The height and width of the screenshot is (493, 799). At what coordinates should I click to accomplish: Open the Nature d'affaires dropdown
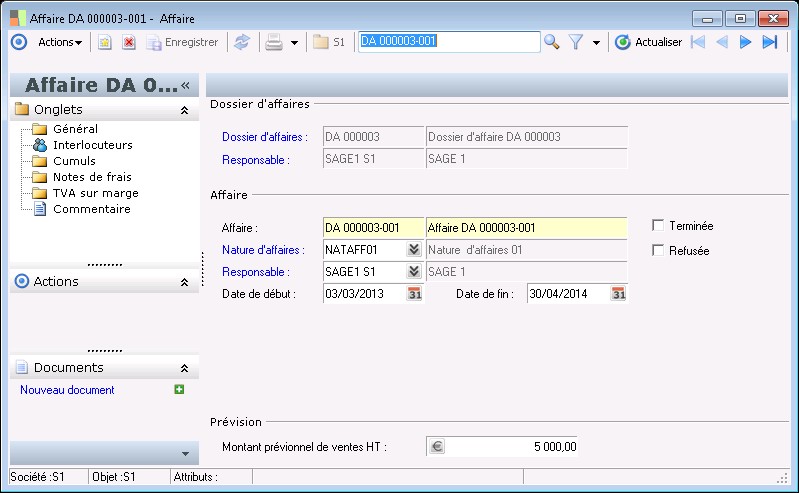click(x=413, y=250)
